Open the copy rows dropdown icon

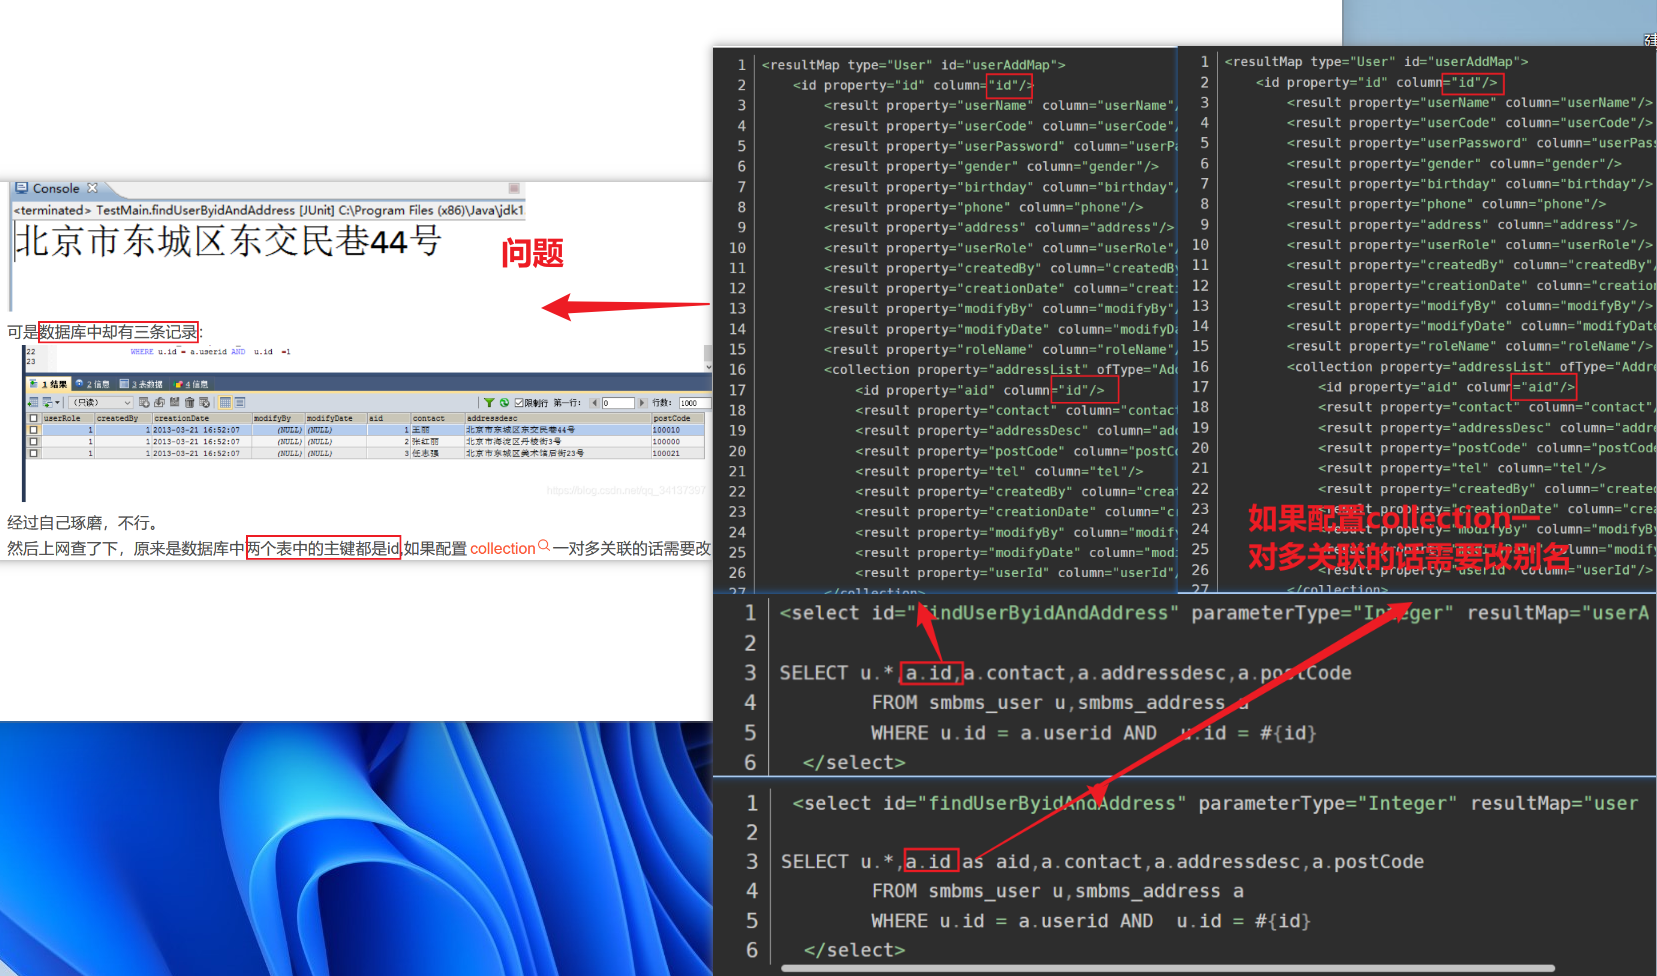click(x=51, y=402)
